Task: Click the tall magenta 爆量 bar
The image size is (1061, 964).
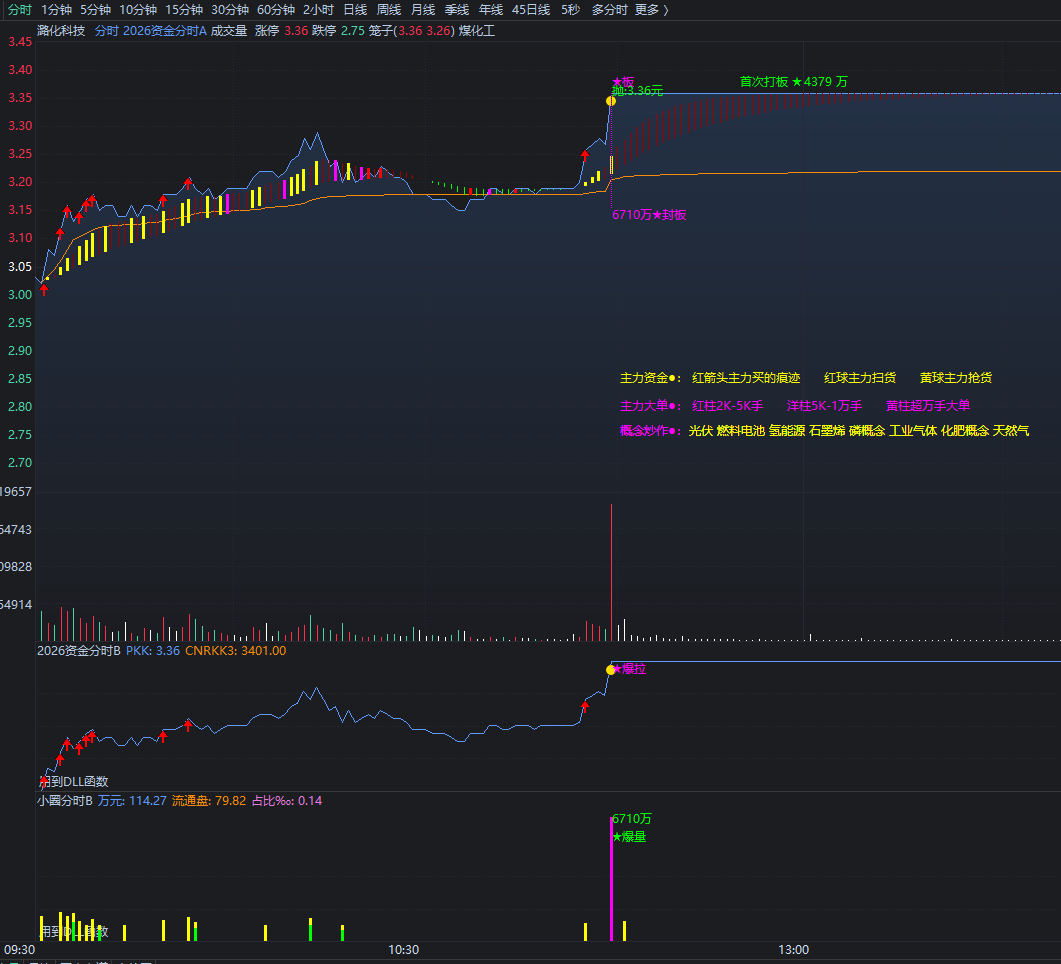Action: [x=612, y=879]
